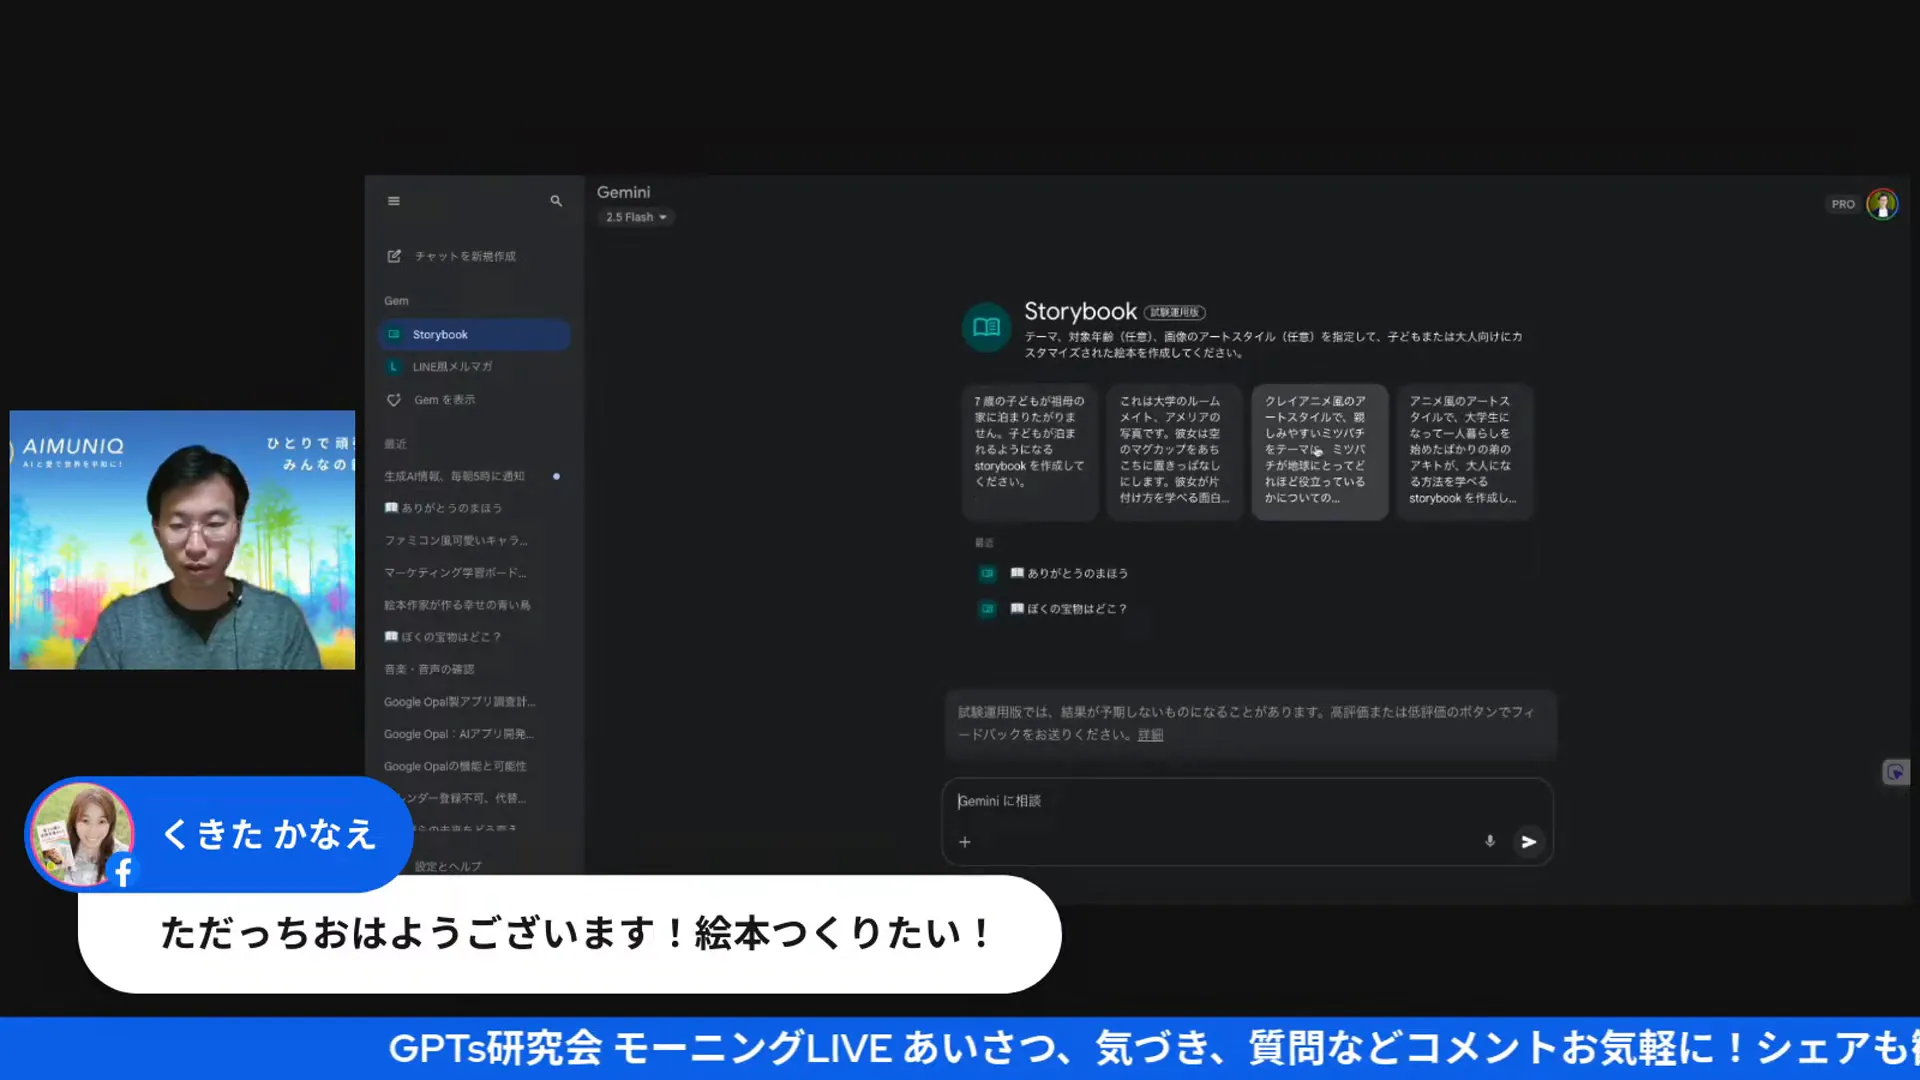Select the クレイアニメ風 ミツバチ prompt card
Image resolution: width=1920 pixels, height=1080 pixels.
tap(1319, 451)
